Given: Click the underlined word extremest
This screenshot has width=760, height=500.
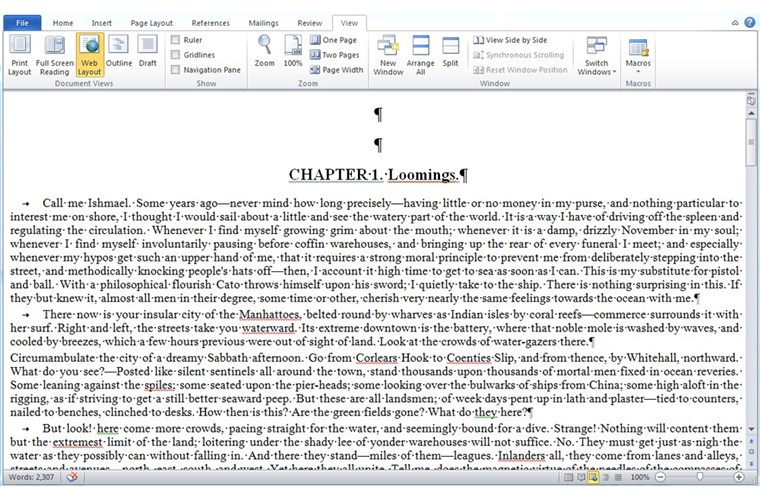Looking at the screenshot, I should 77,442.
